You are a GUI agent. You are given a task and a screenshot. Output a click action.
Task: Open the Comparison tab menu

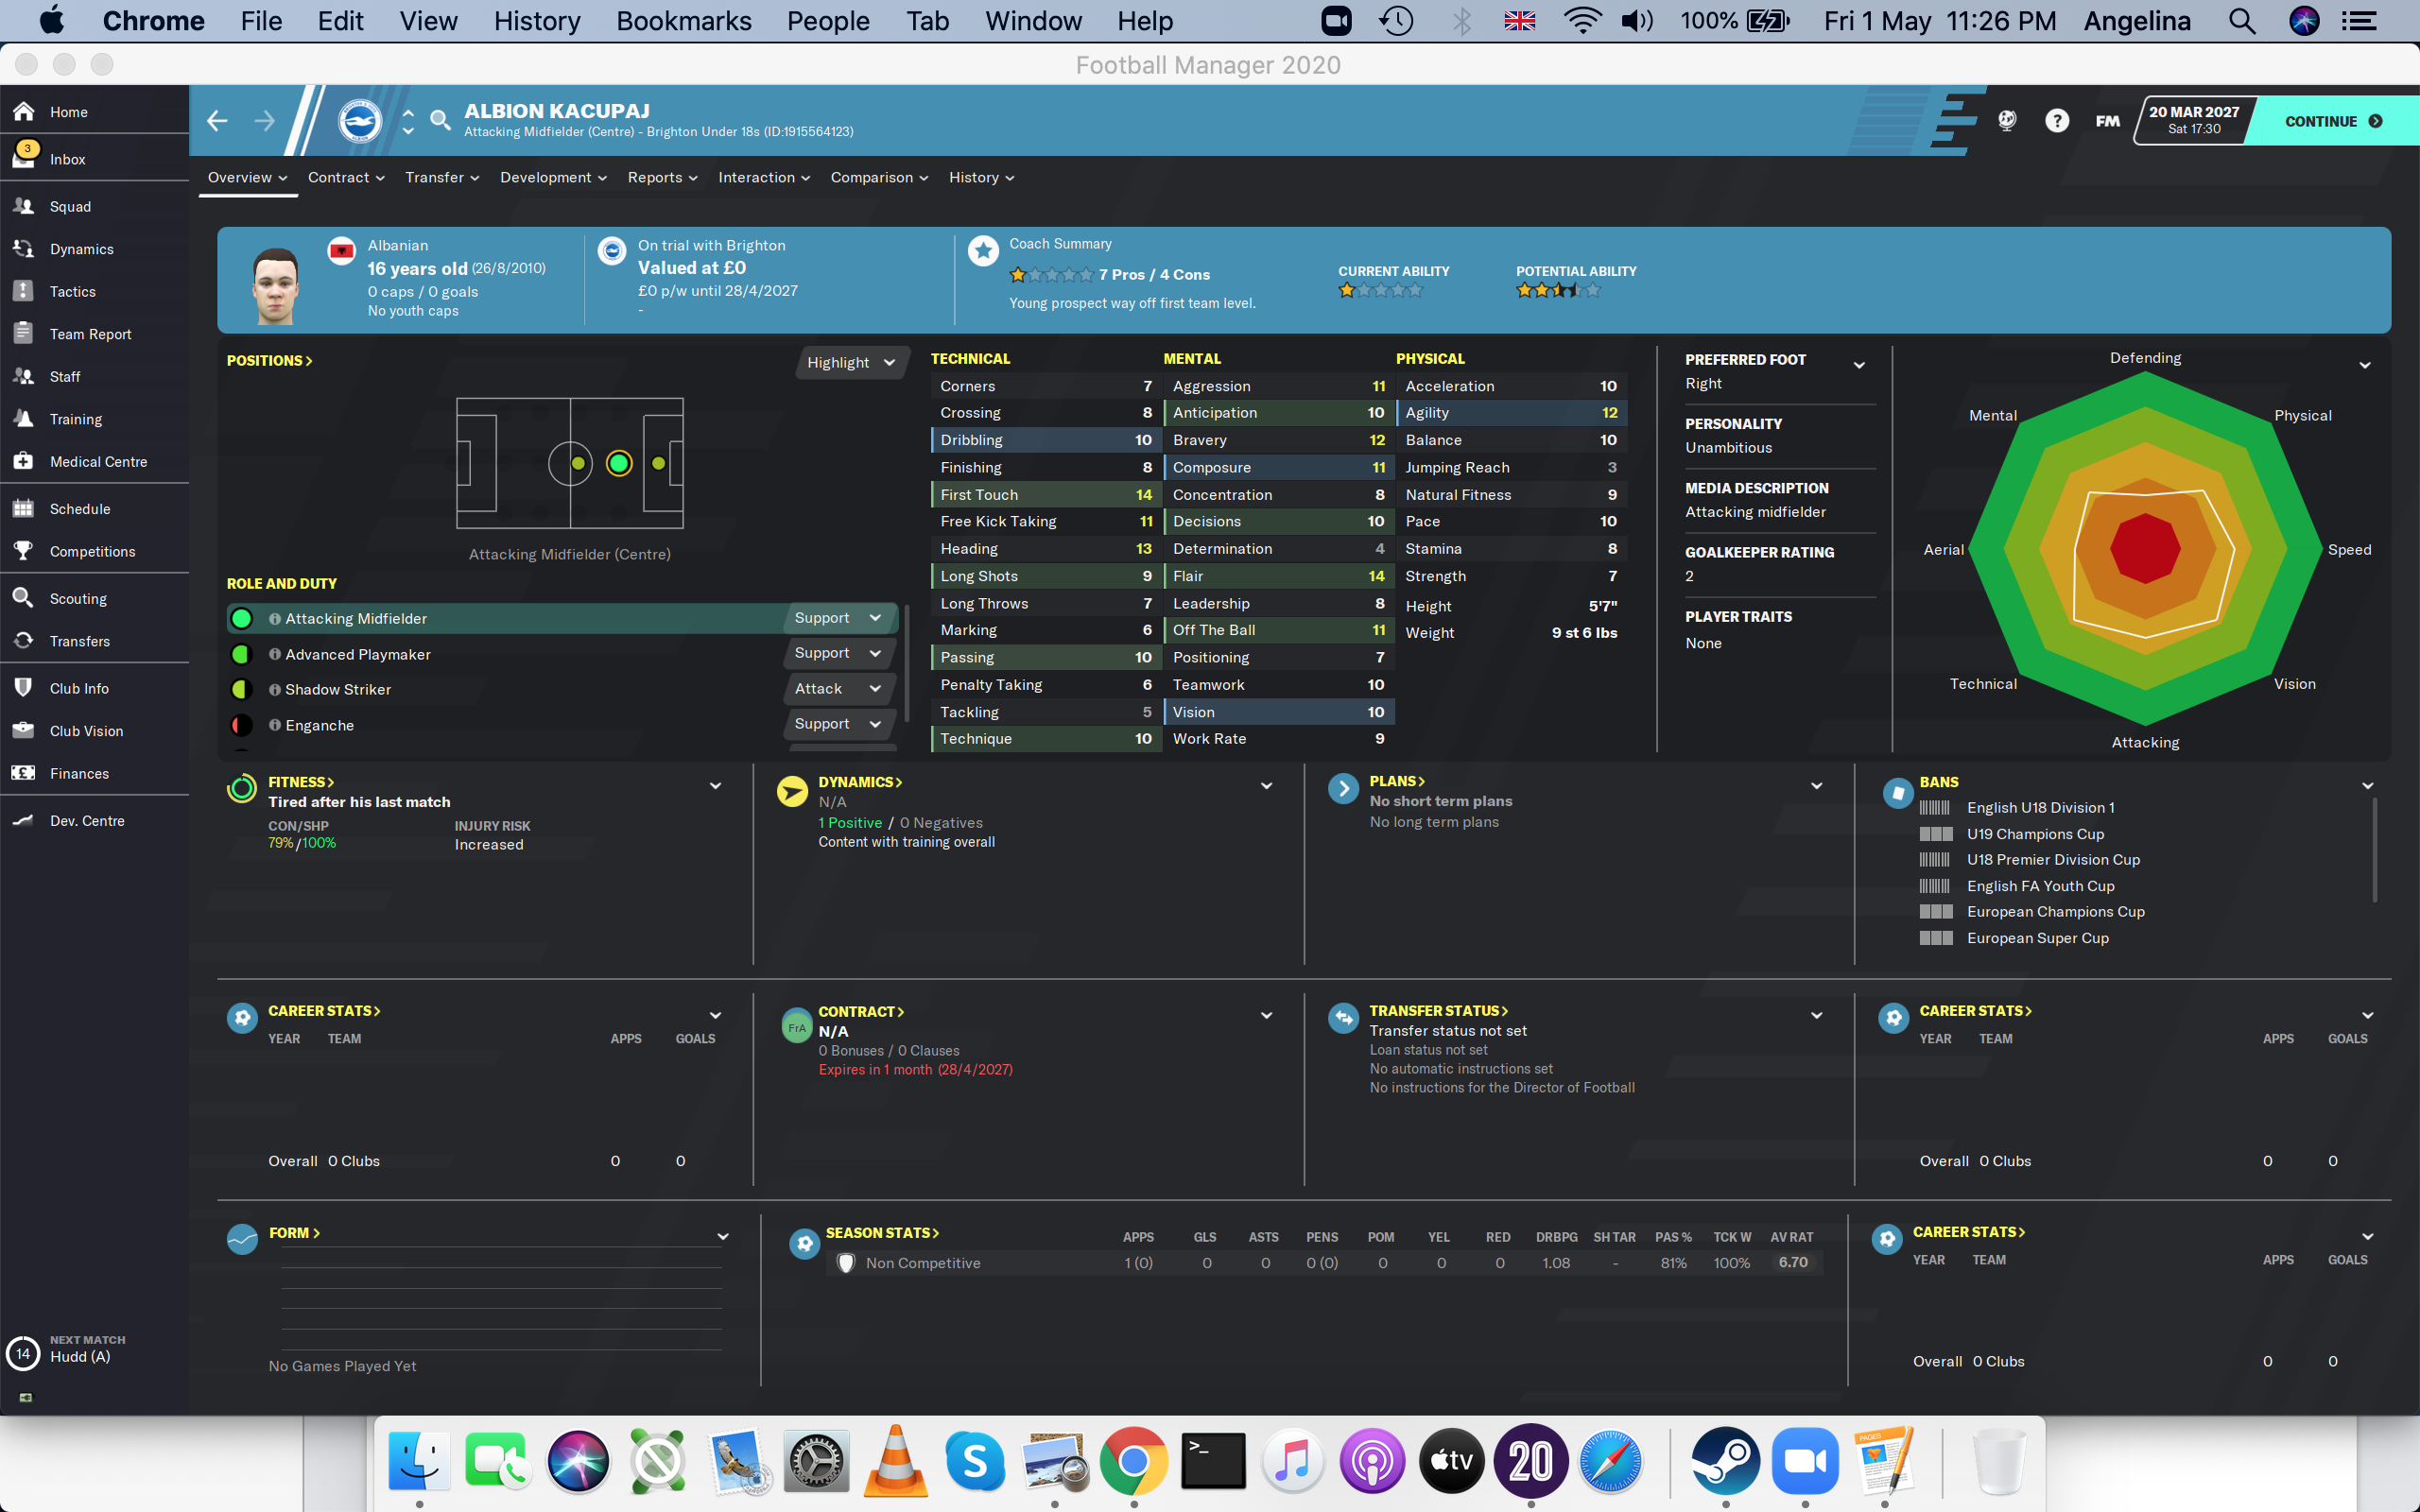click(x=879, y=177)
